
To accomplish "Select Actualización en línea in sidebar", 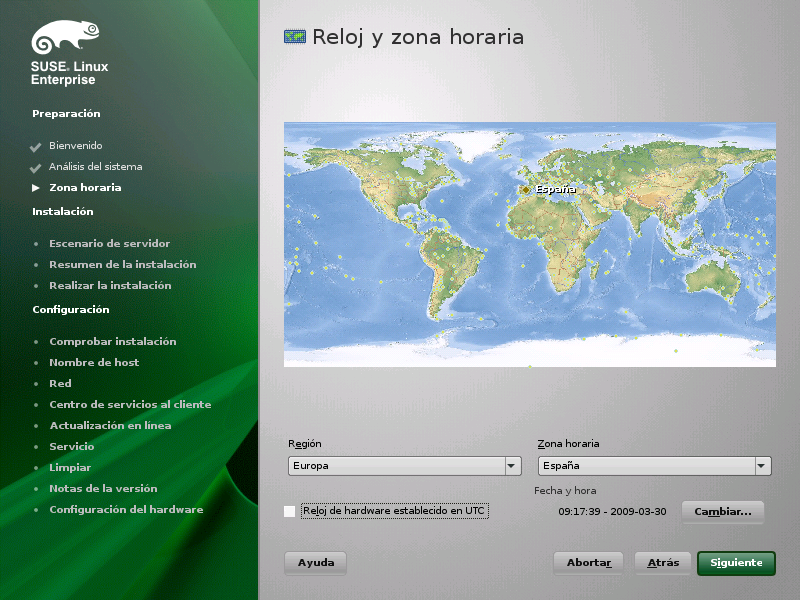I will (110, 426).
